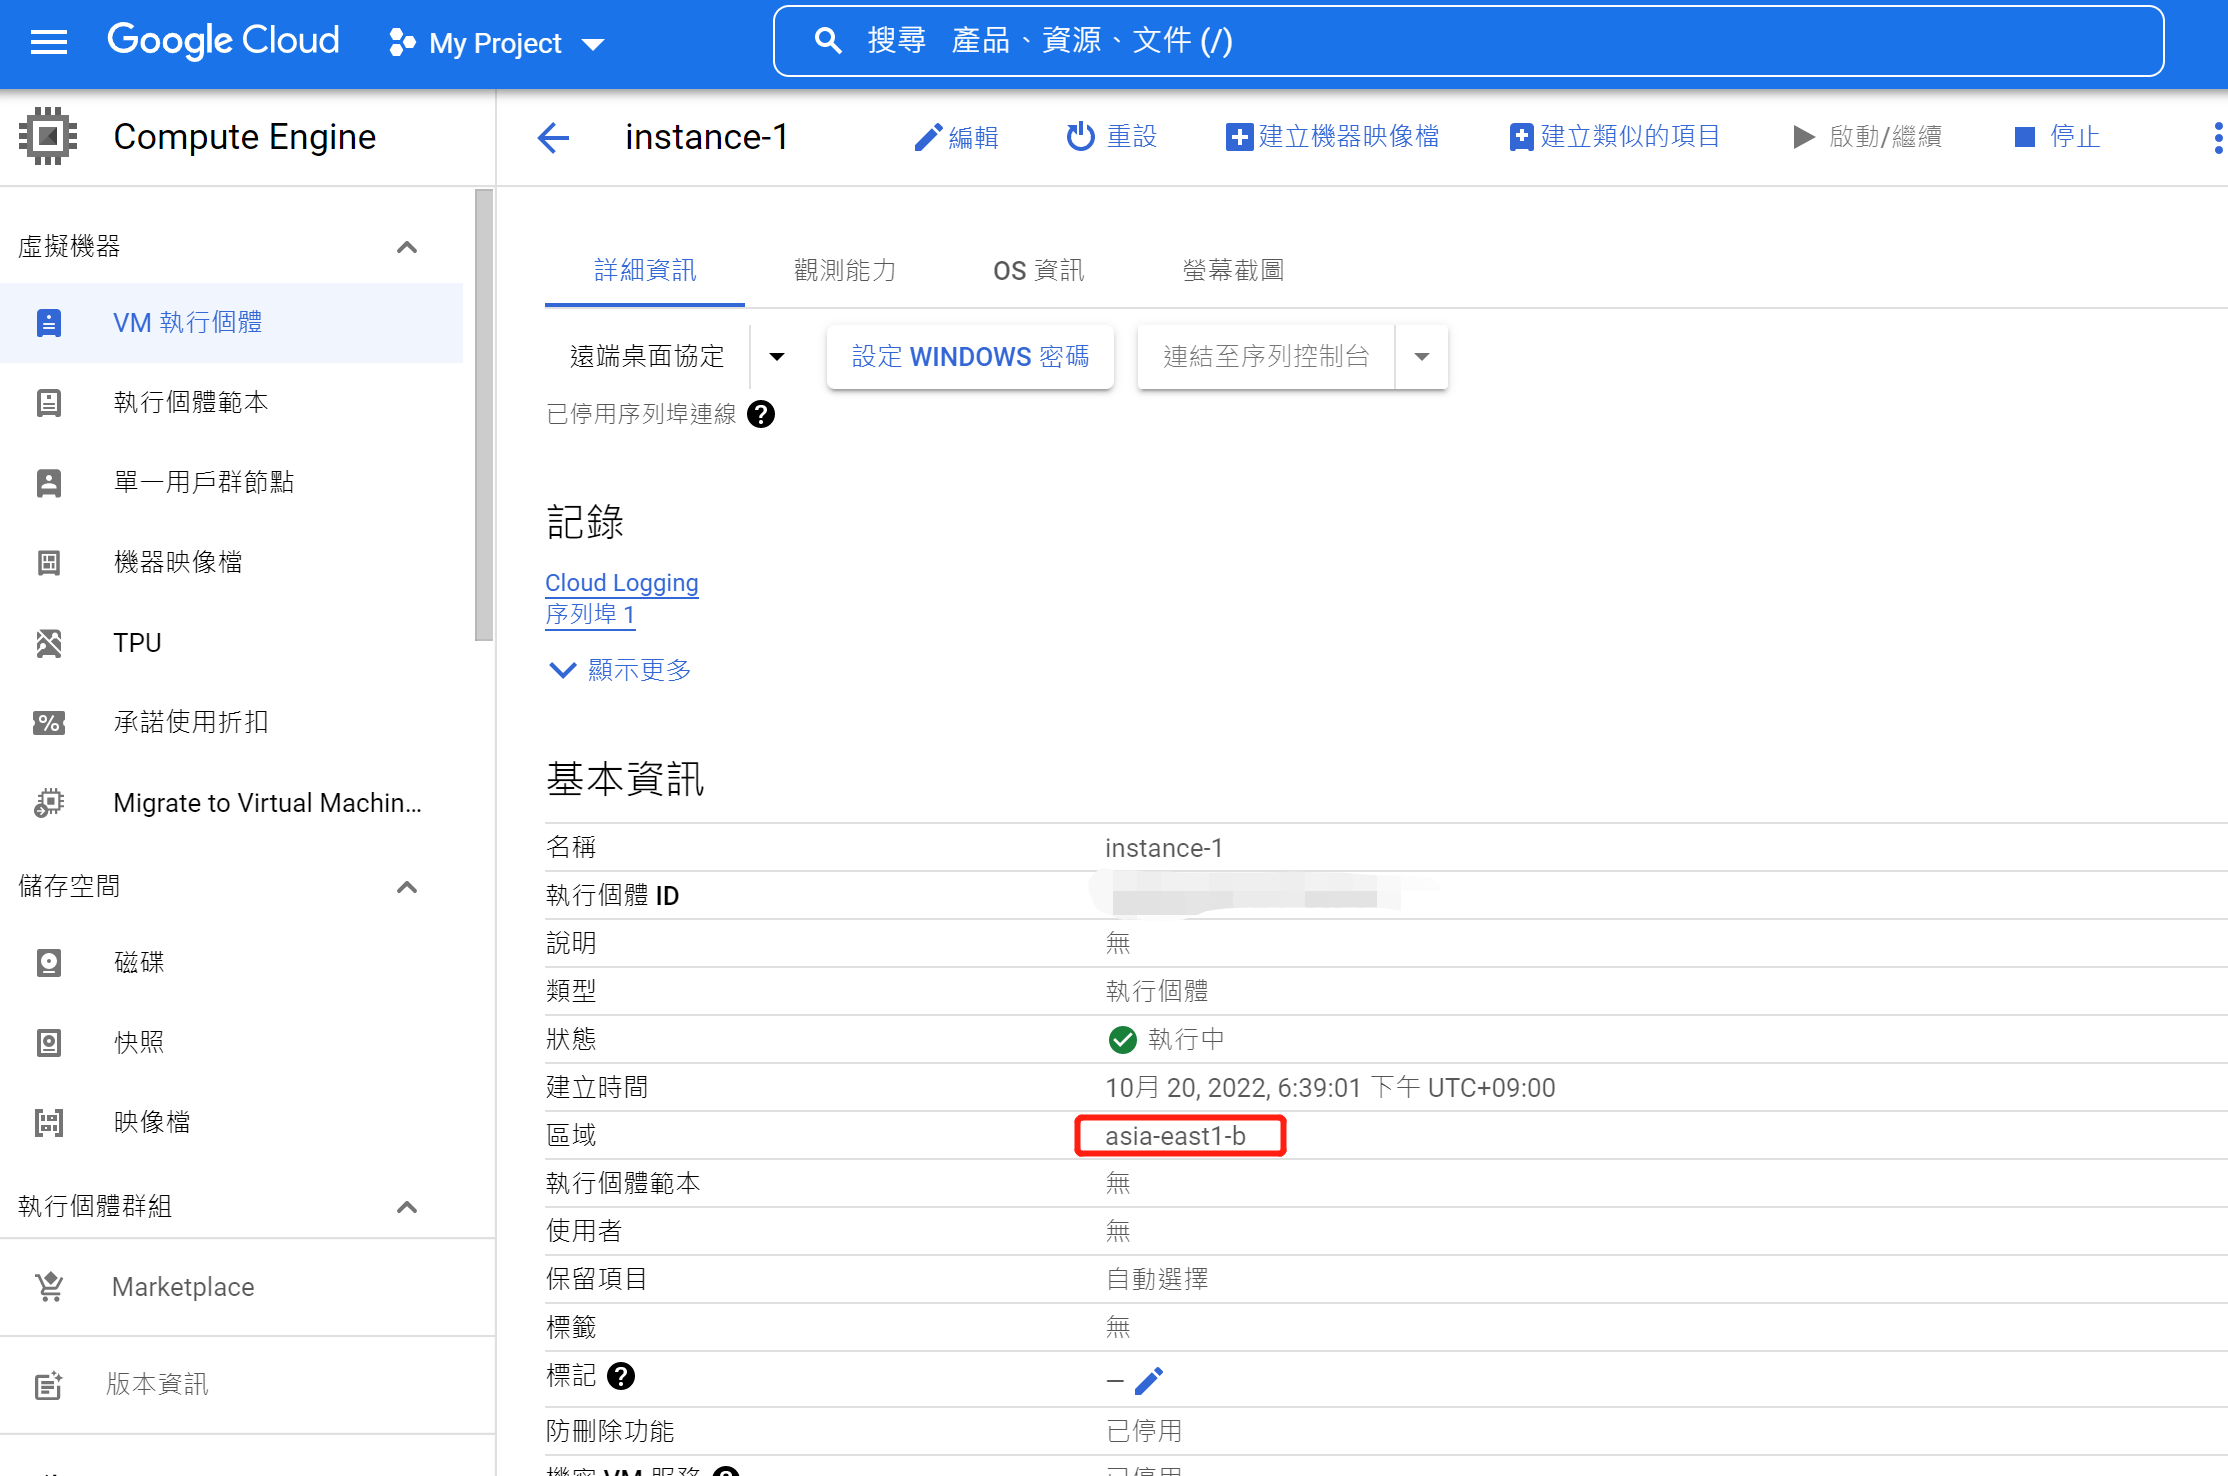Open the hamburger navigation menu
The image size is (2228, 1476).
click(48, 42)
